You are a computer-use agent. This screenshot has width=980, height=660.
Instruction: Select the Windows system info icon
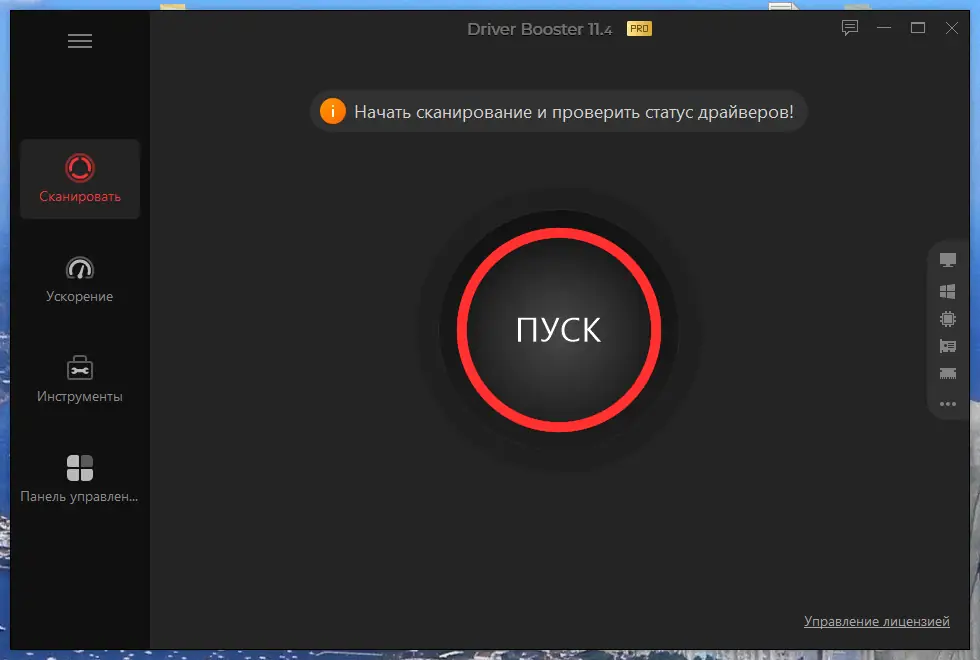[947, 291]
